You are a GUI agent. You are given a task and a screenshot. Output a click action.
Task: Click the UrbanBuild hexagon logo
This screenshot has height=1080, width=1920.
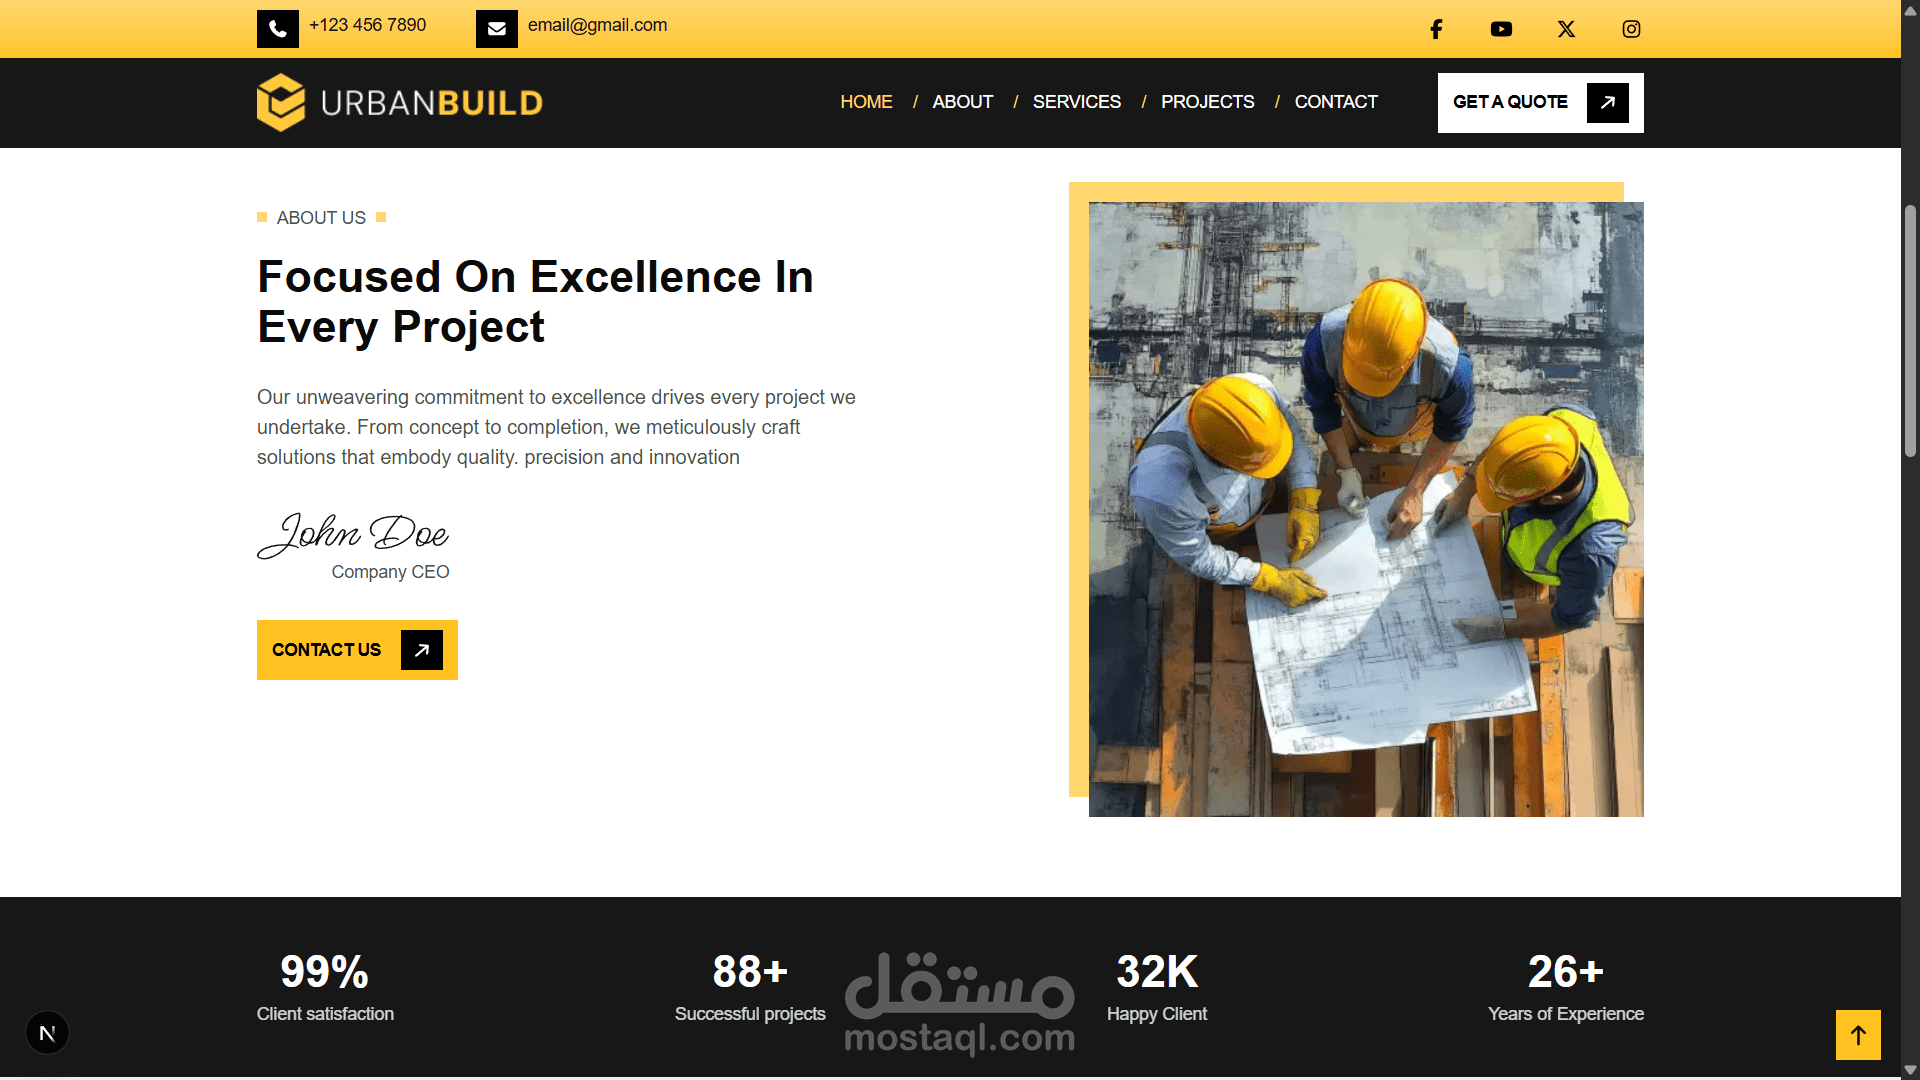point(281,102)
